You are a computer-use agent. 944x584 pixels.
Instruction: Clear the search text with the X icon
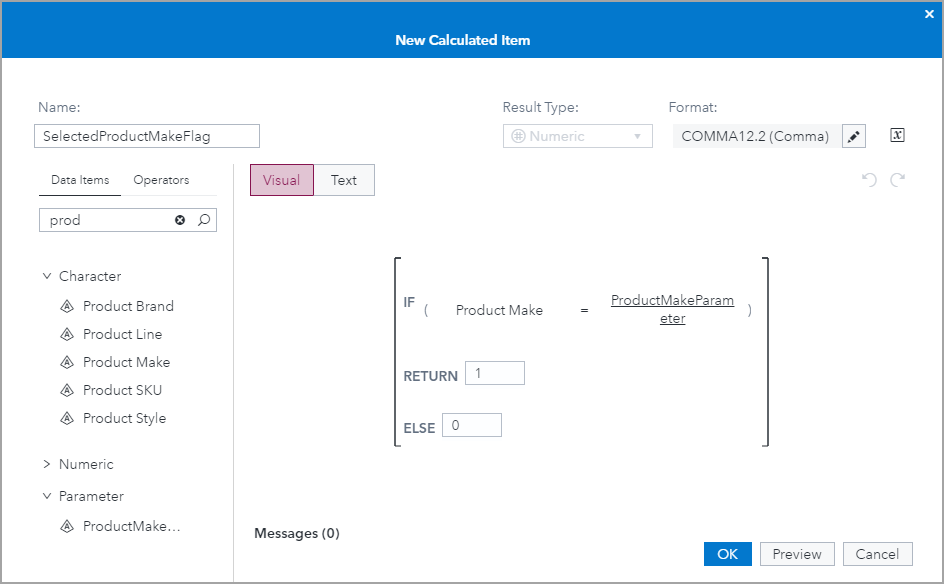[180, 220]
